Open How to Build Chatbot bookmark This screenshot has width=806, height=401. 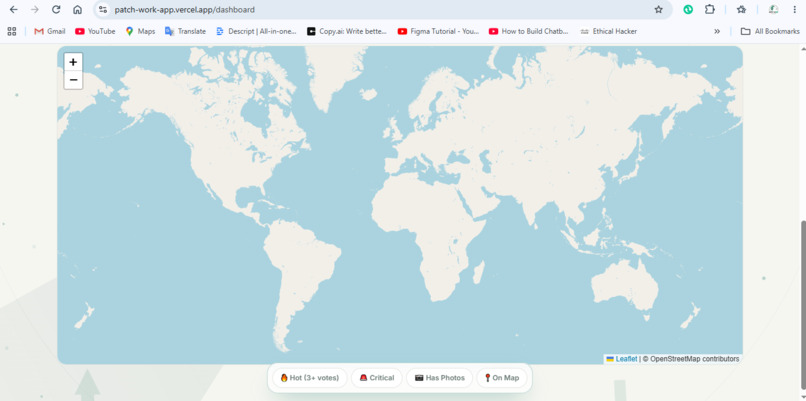point(529,31)
